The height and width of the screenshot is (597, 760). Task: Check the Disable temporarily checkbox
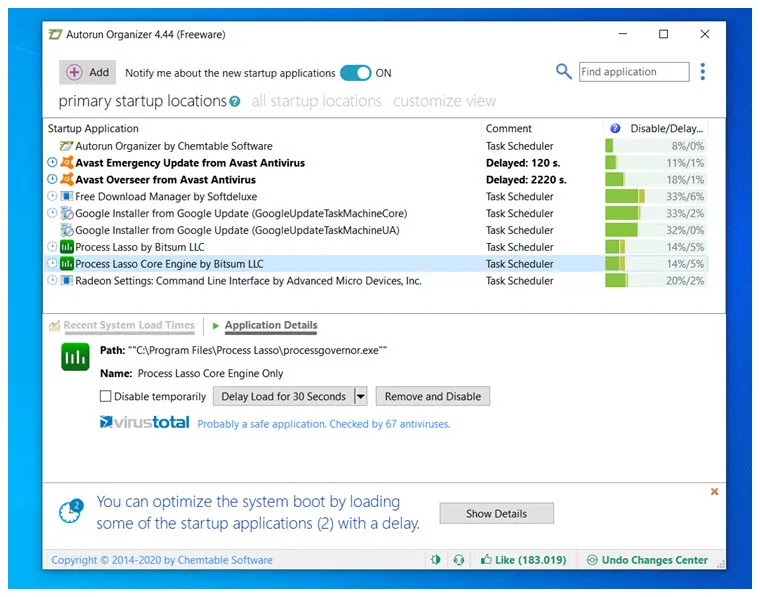point(105,396)
